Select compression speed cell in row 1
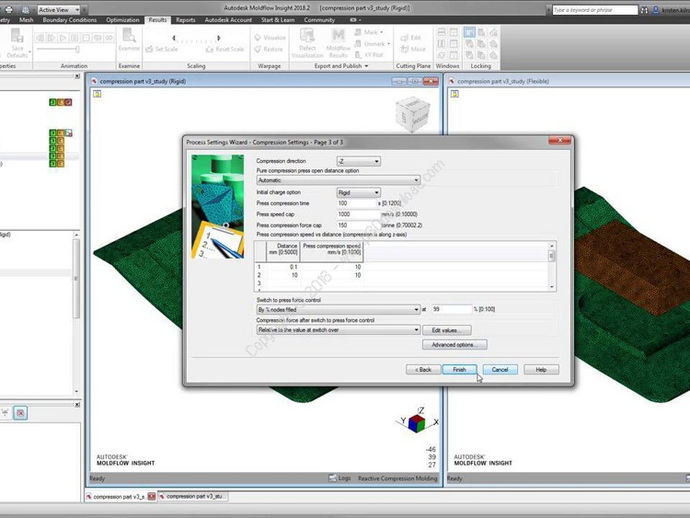The image size is (690, 518). (331, 267)
